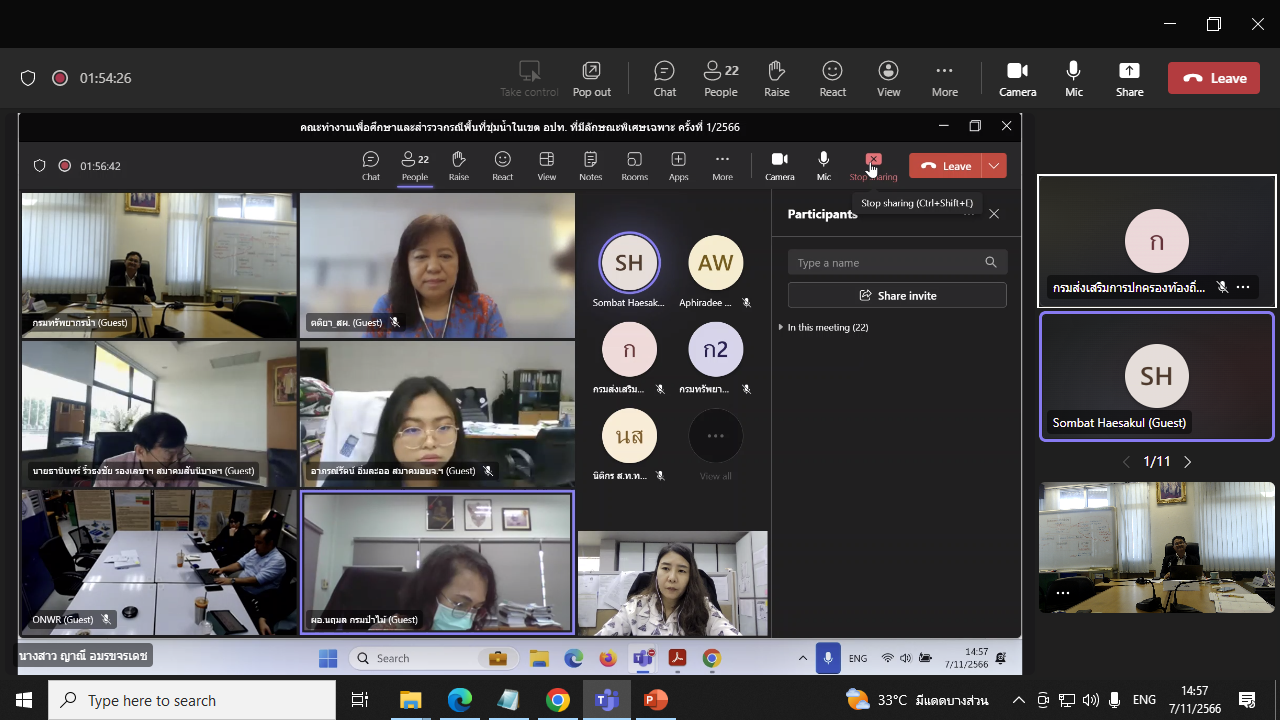This screenshot has height=720, width=1280.
Task: Open React emoji options in top toolbar
Action: click(x=832, y=79)
